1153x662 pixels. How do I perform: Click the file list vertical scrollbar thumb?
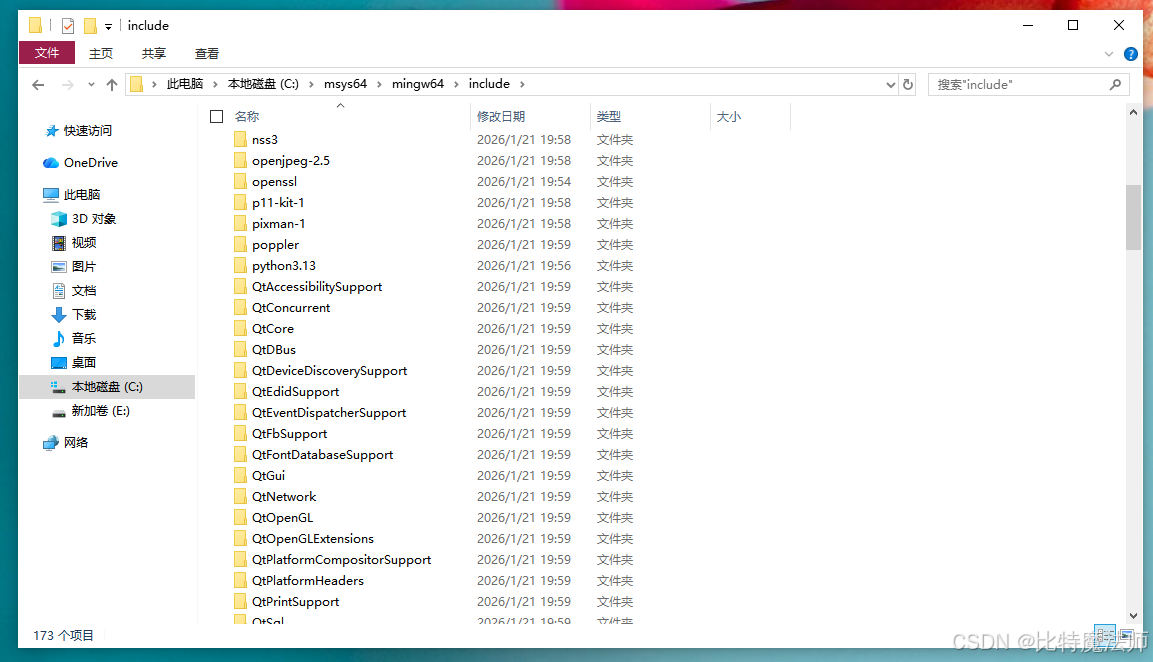click(x=1133, y=217)
